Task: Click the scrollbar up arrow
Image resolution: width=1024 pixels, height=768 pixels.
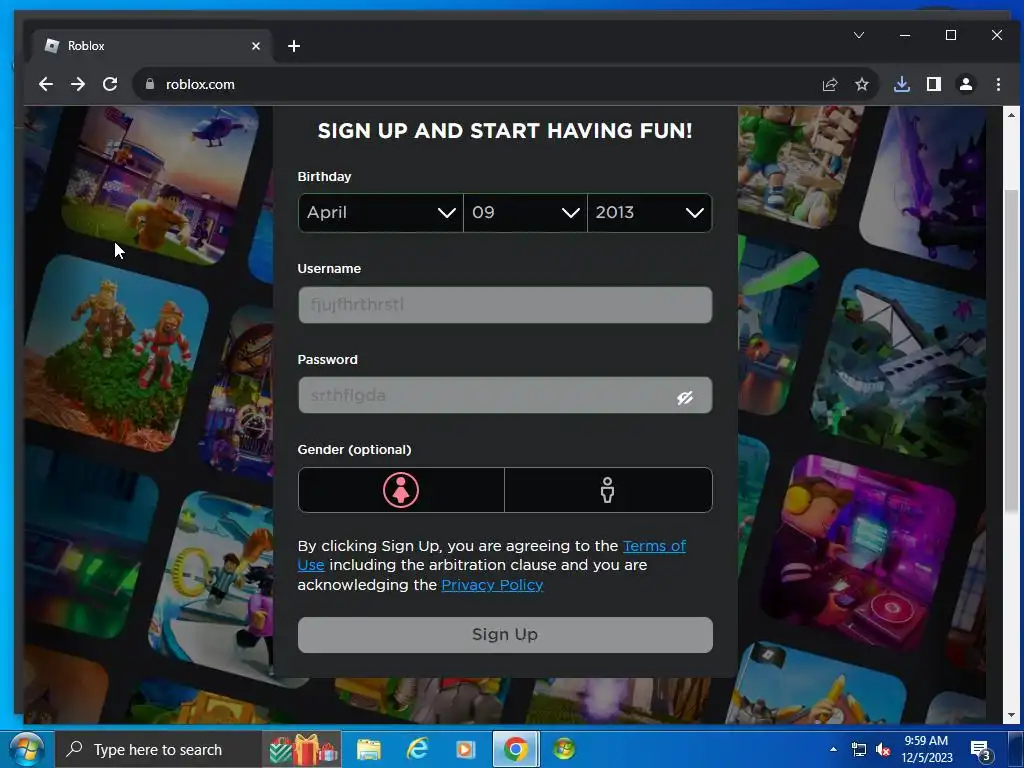Action: click(1011, 115)
